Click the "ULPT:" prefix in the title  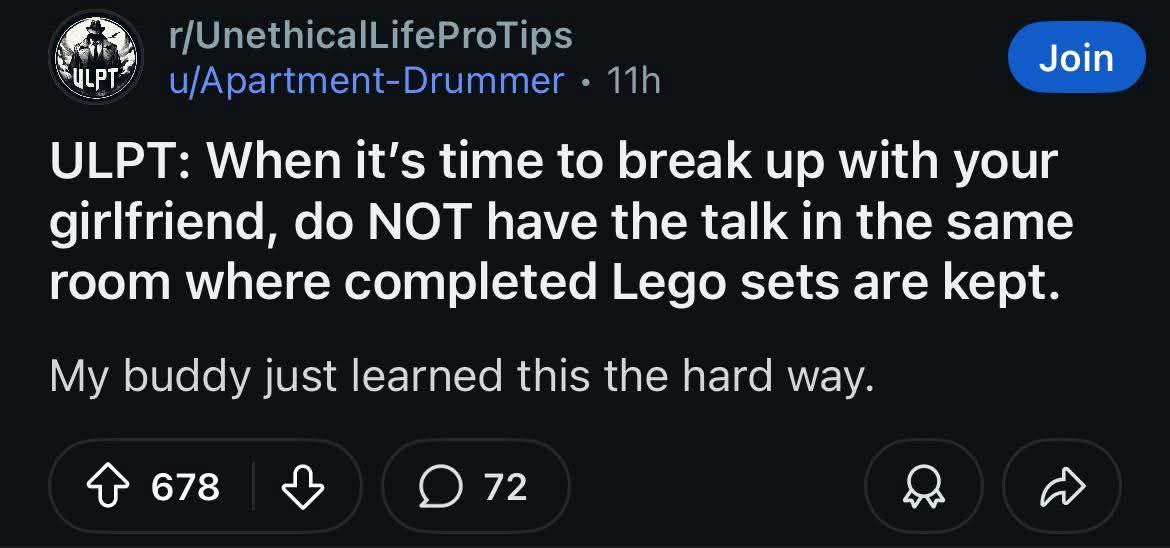click(x=112, y=162)
